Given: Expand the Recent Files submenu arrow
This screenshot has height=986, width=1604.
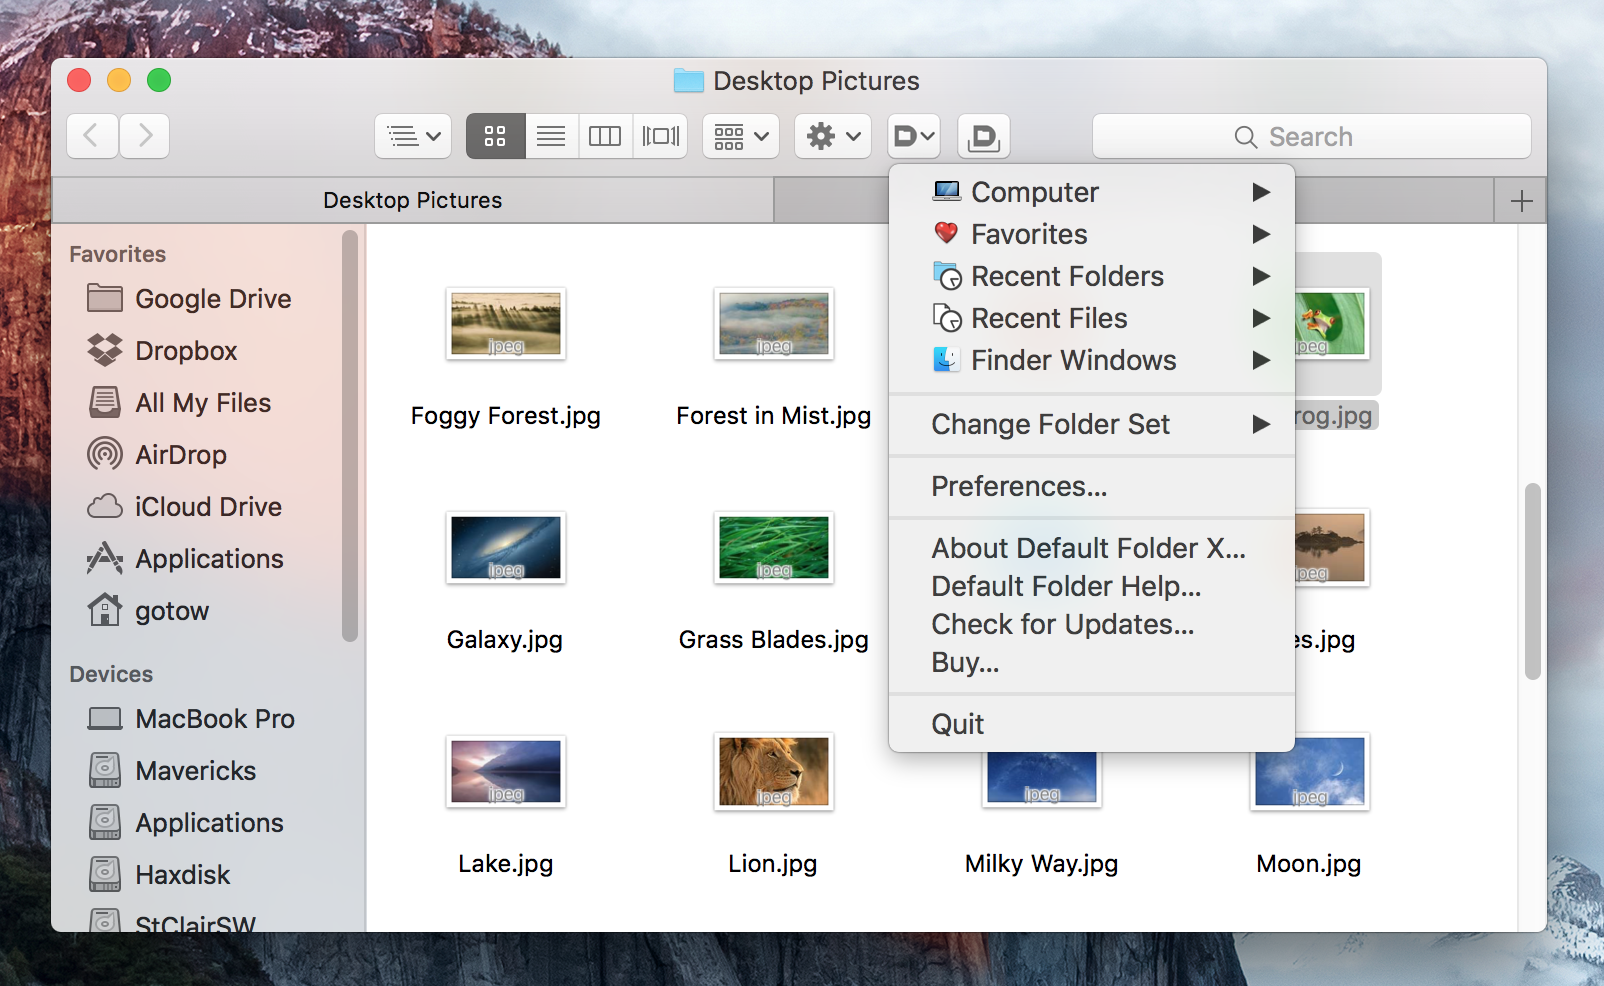Looking at the screenshot, I should [1261, 318].
